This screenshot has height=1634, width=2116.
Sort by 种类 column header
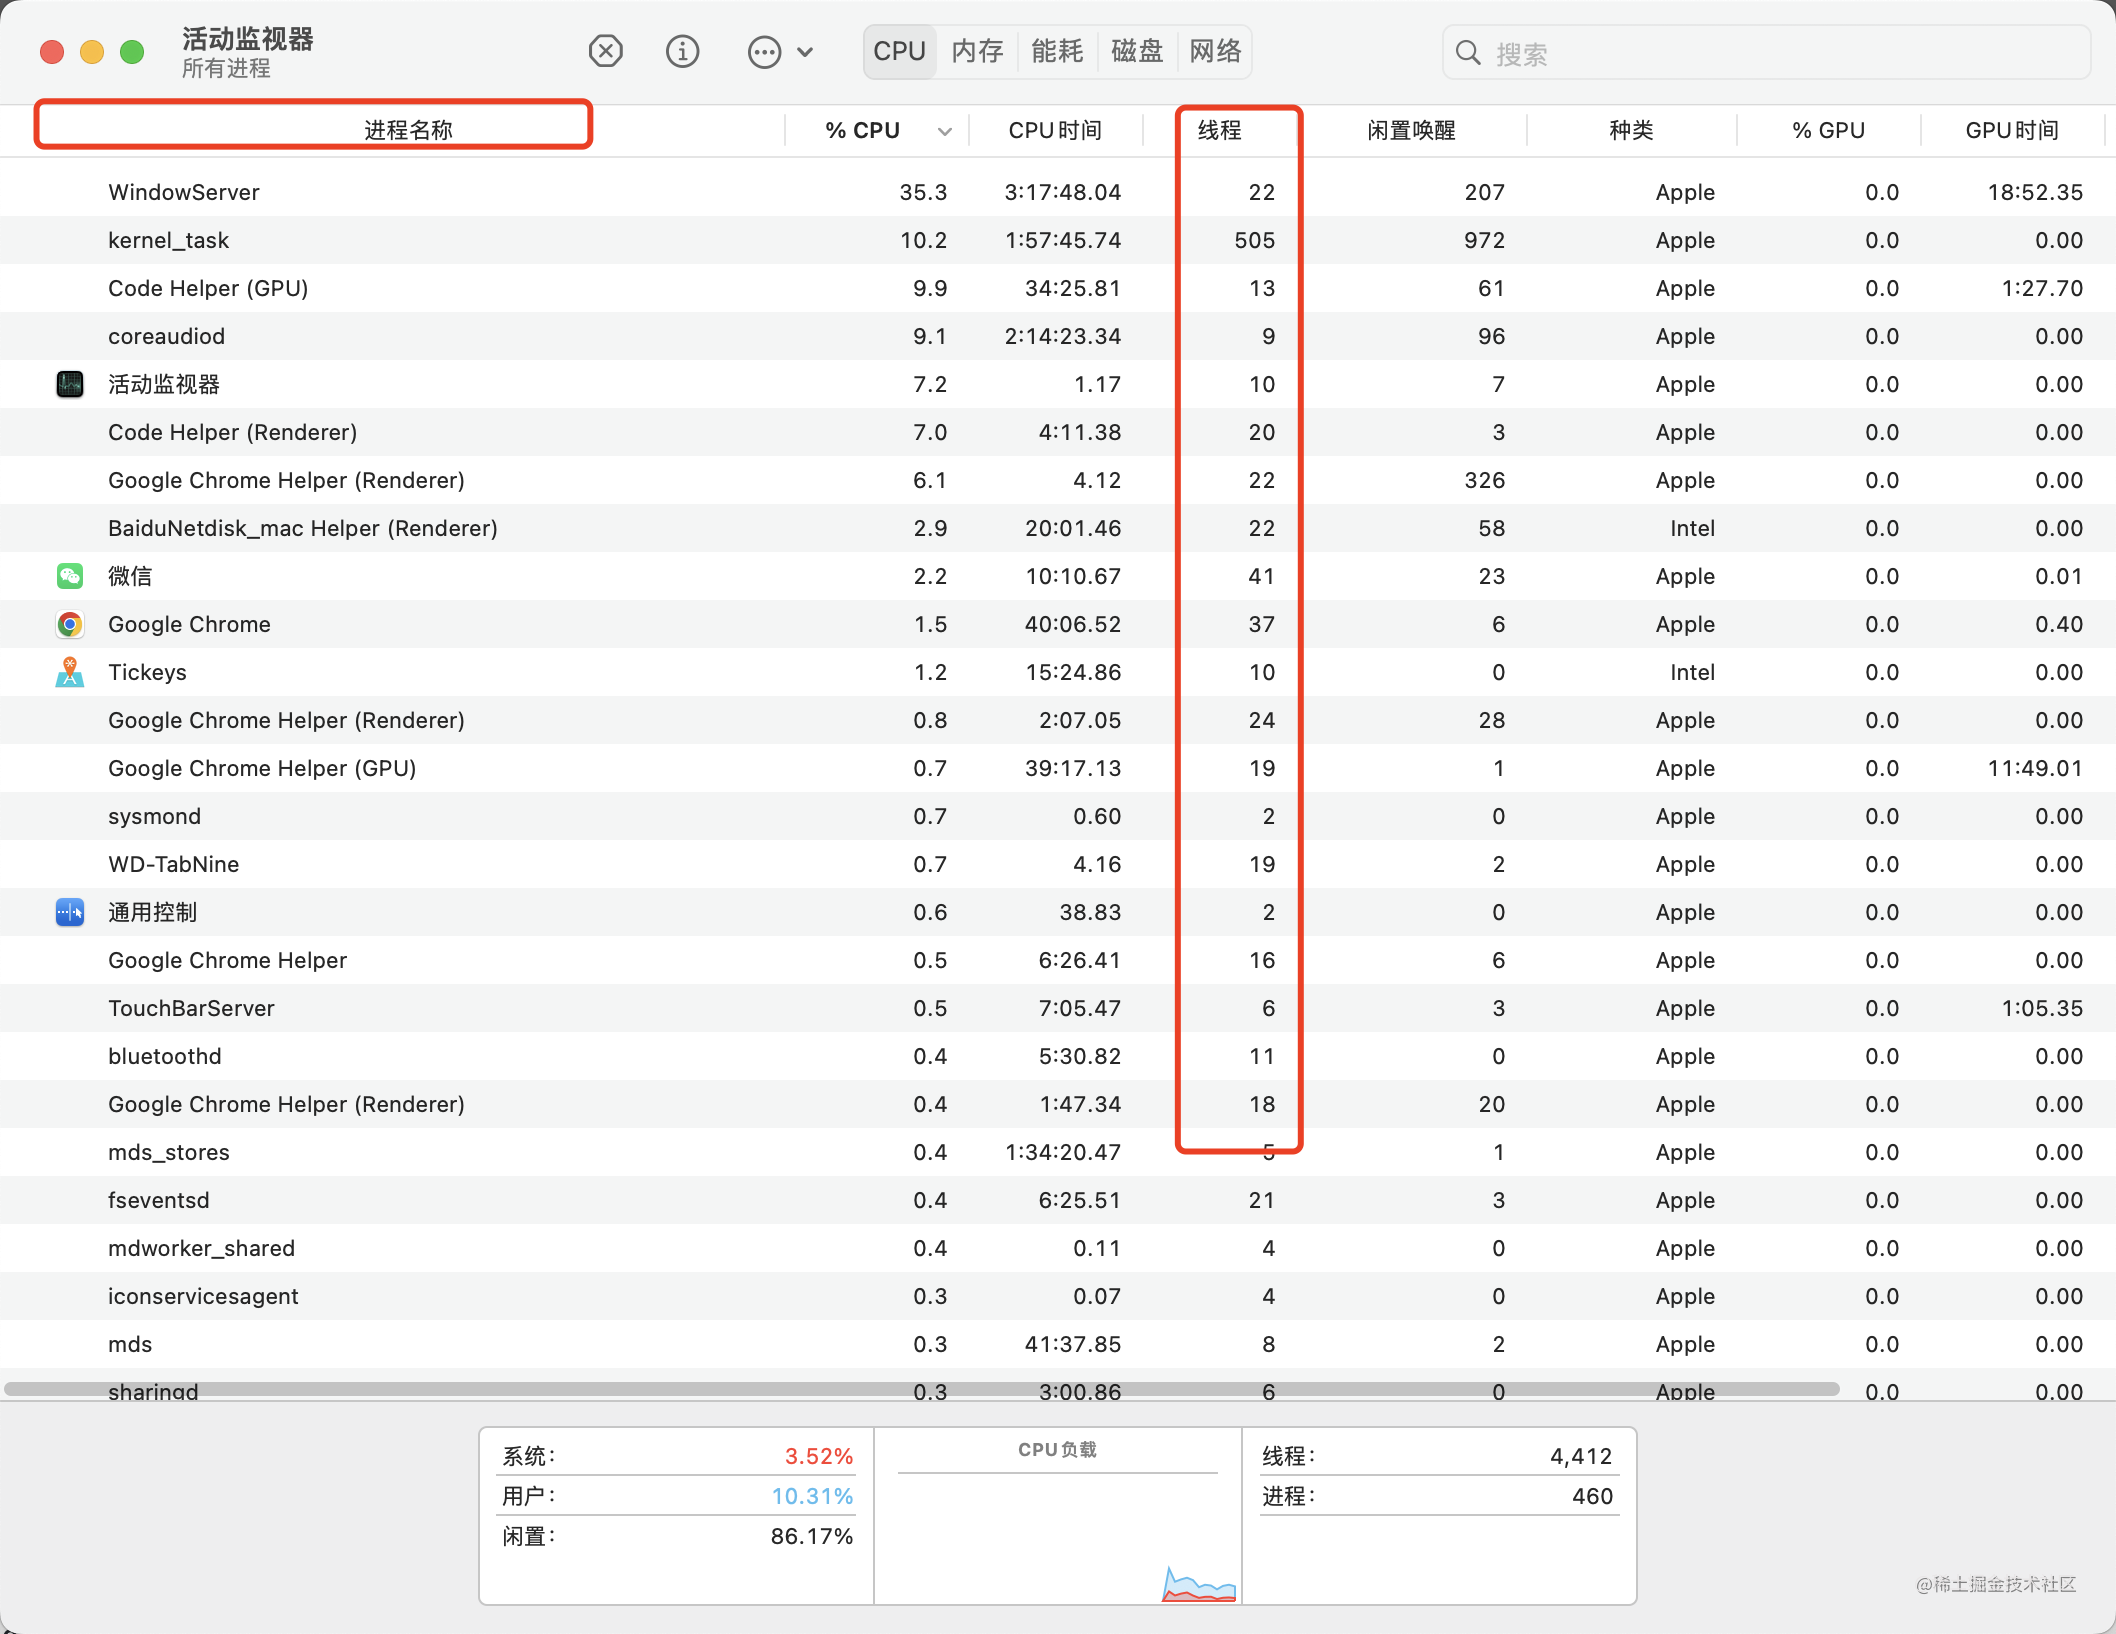point(1631,130)
